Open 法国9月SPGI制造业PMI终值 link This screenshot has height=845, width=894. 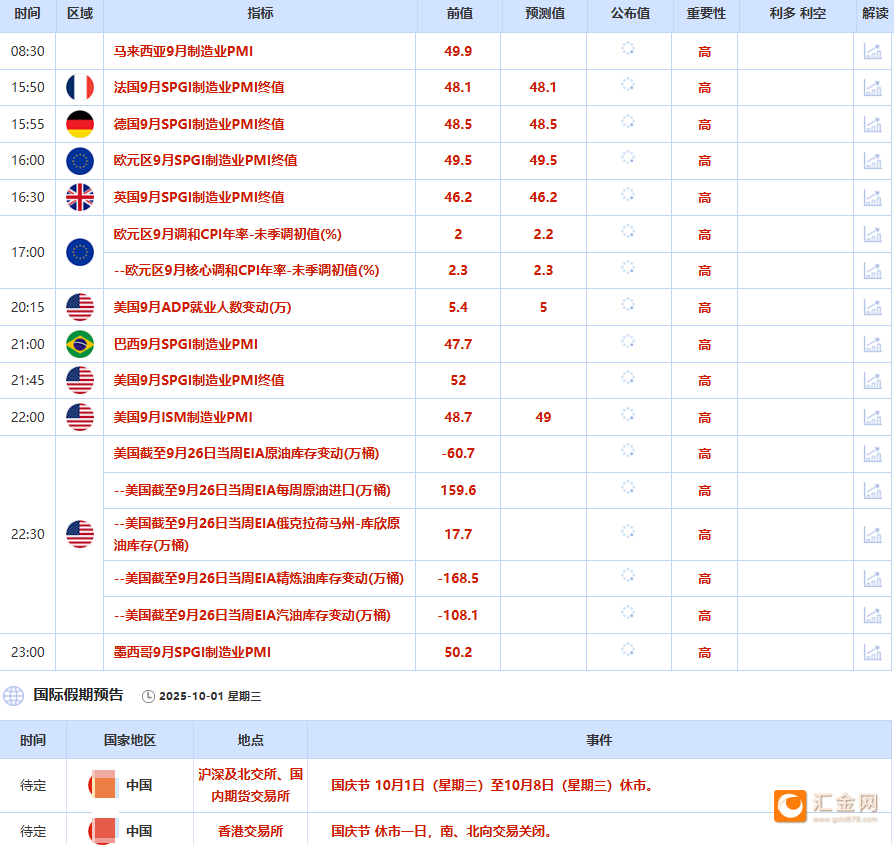click(x=199, y=87)
